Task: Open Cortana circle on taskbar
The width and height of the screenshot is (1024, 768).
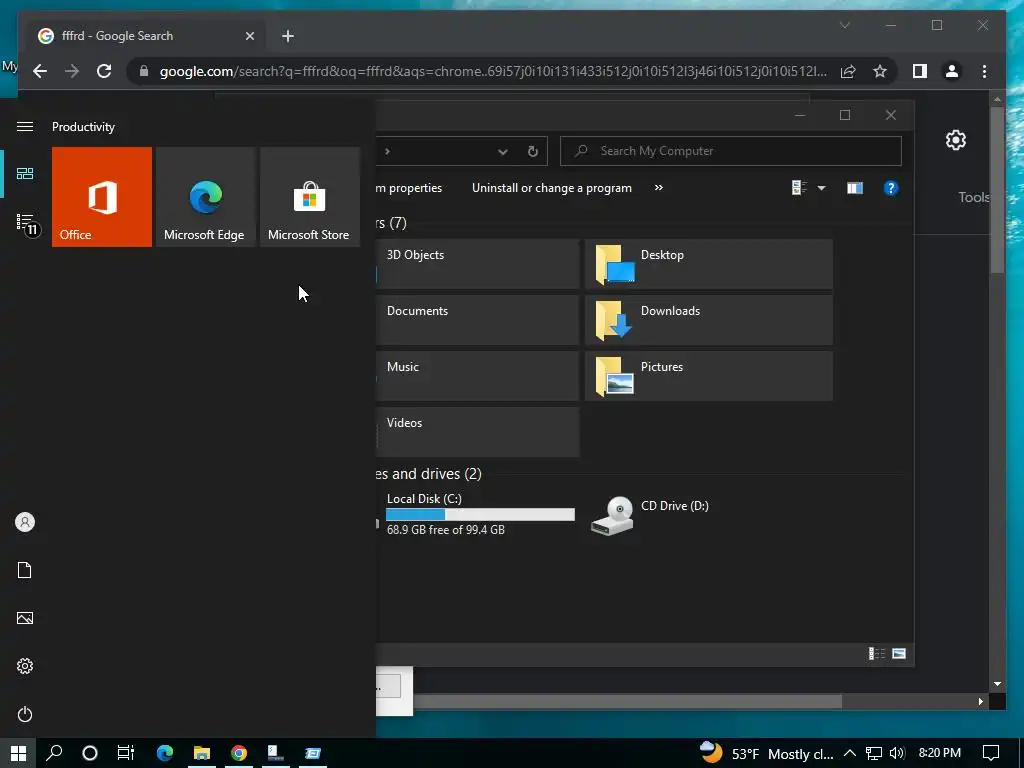Action: [90, 753]
